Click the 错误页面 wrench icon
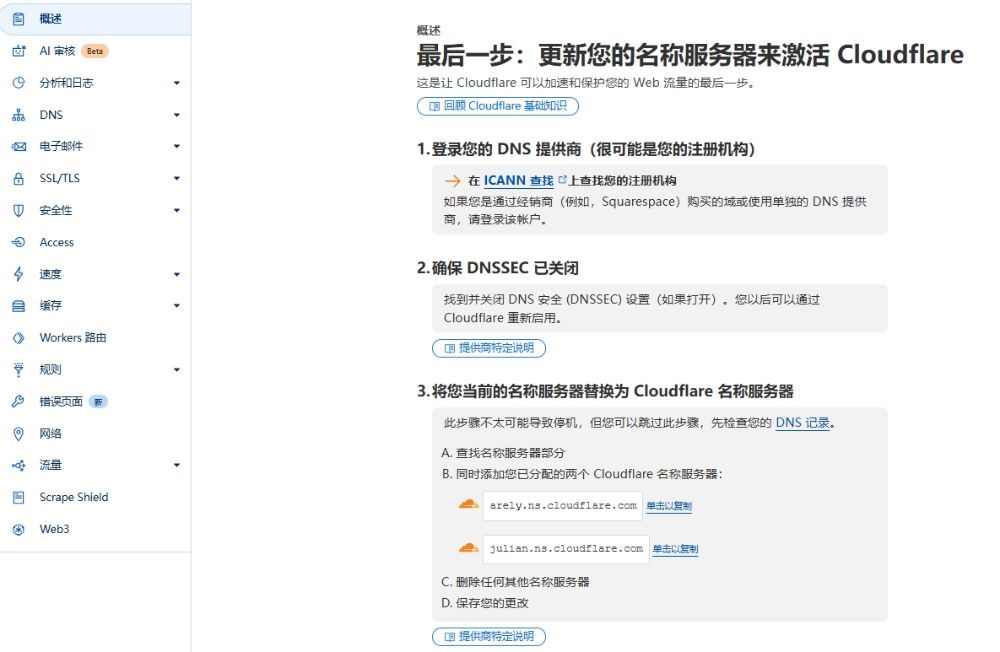 point(18,401)
